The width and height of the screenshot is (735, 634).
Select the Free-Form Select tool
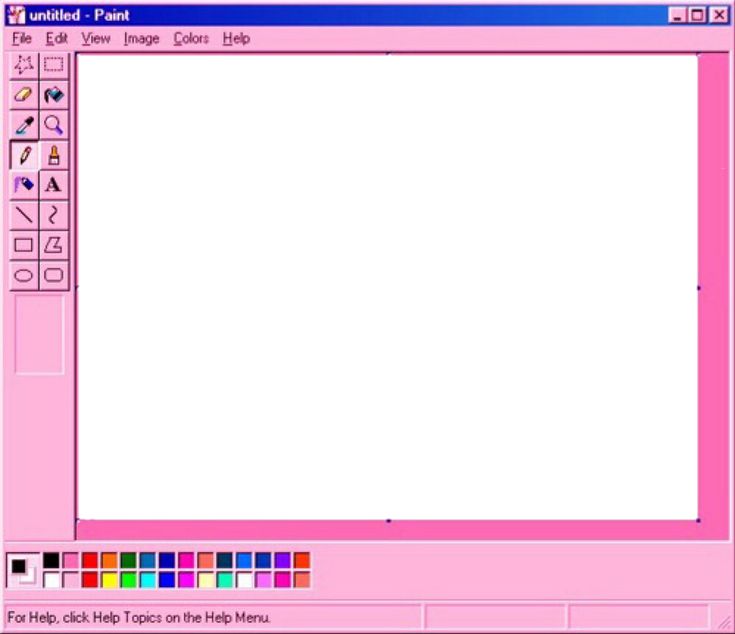[x=24, y=65]
